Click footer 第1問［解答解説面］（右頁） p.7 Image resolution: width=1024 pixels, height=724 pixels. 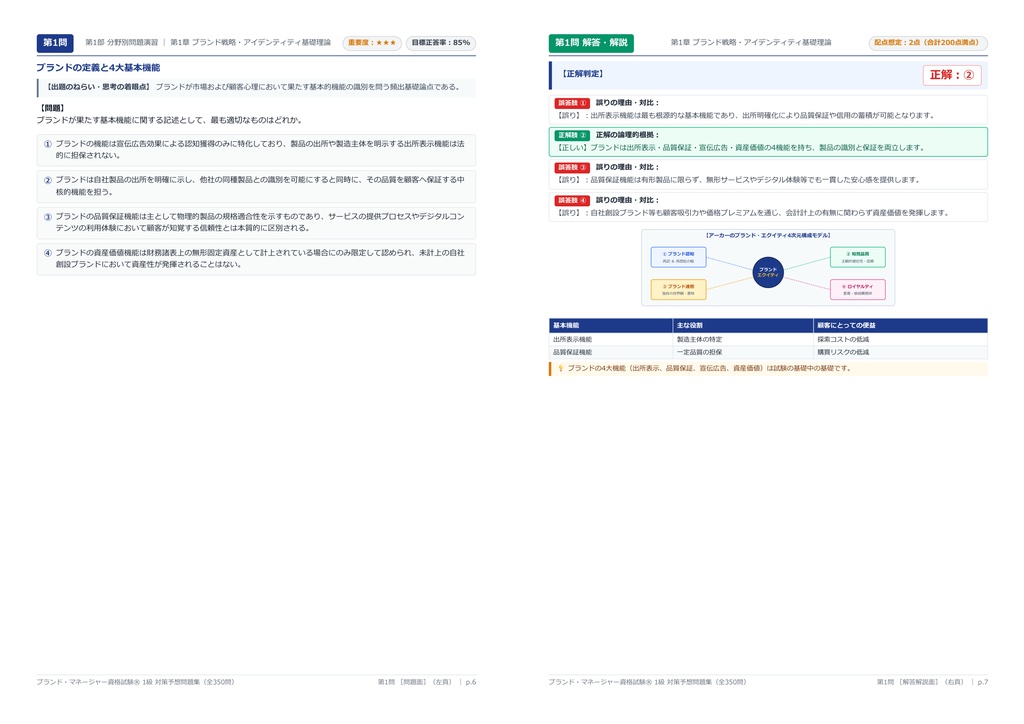tap(932, 682)
